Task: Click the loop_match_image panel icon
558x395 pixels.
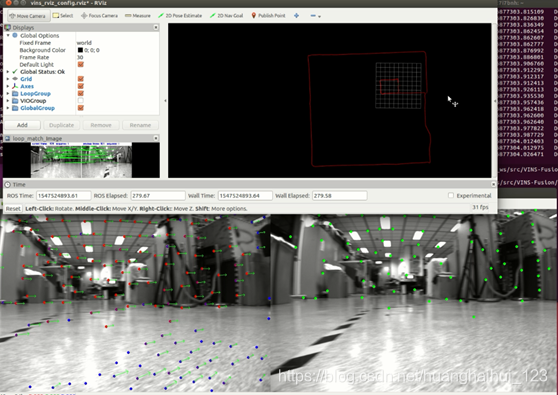Action: click(7, 138)
